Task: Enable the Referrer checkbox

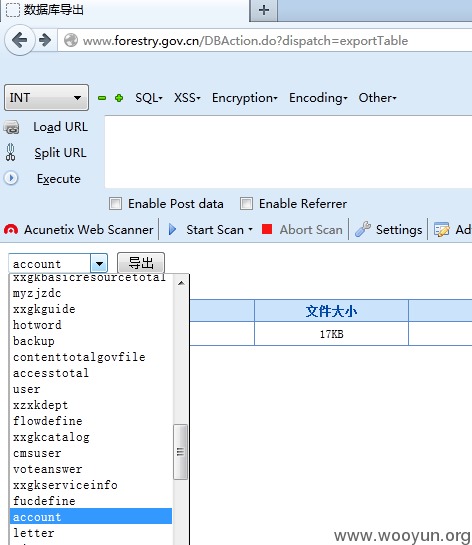Action: [246, 204]
